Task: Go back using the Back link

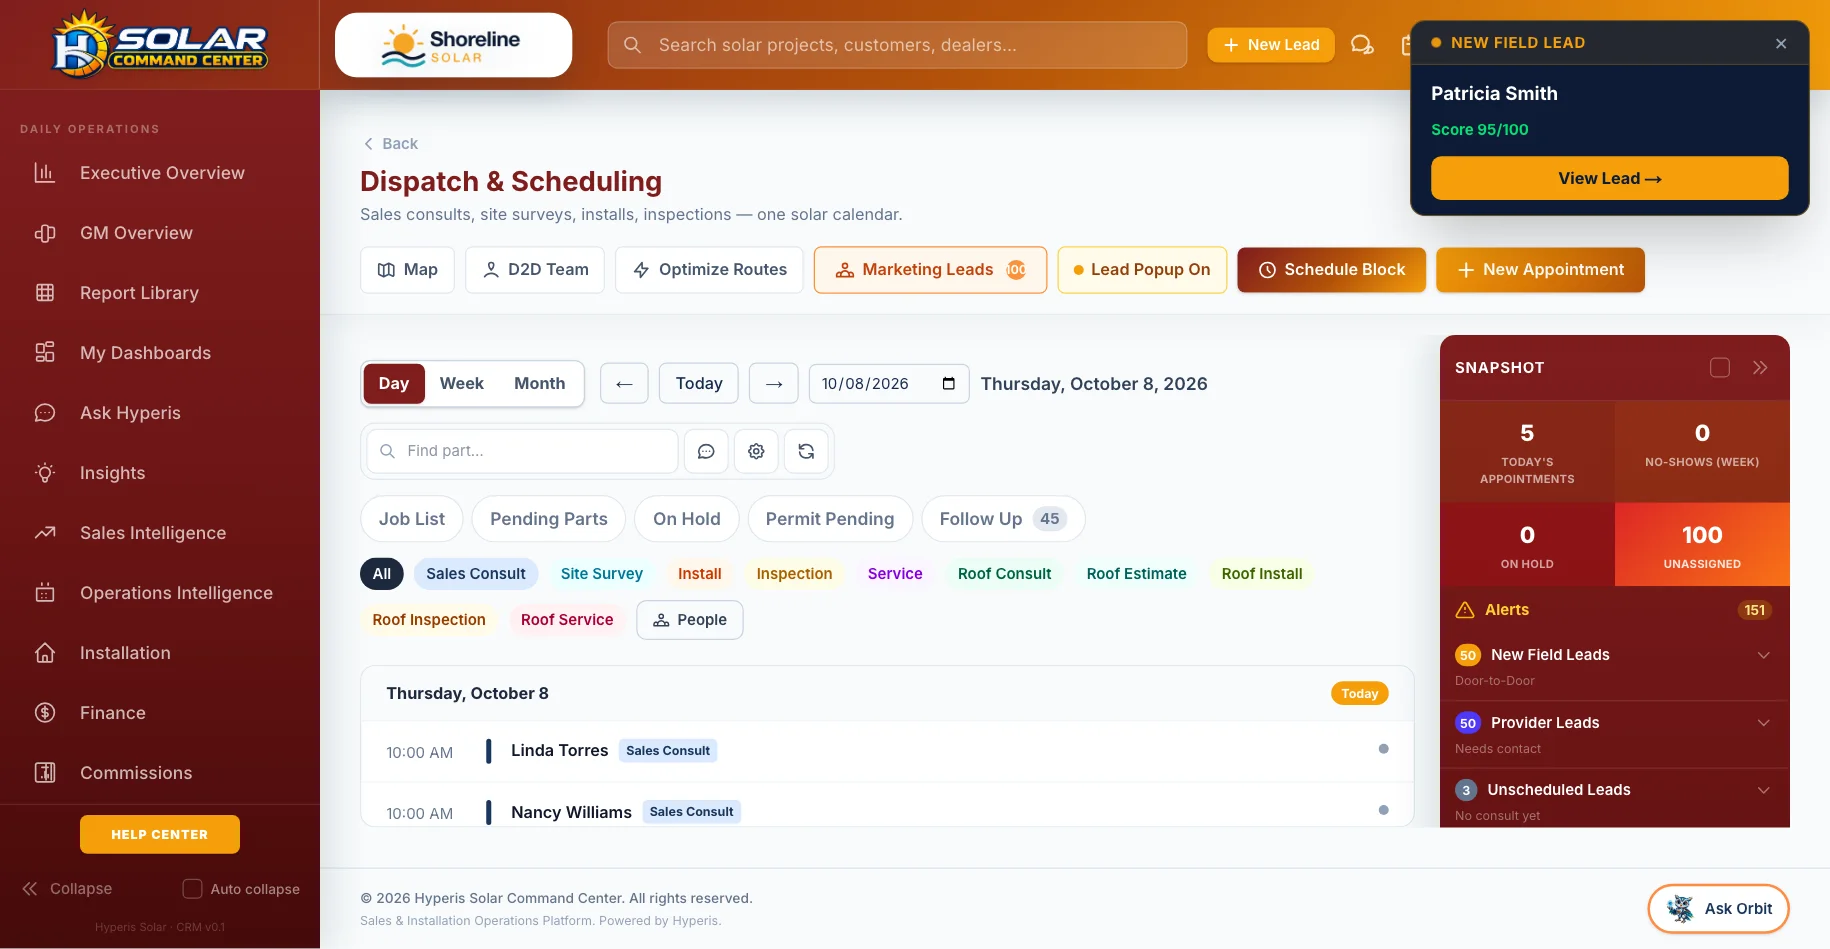Action: (x=391, y=144)
